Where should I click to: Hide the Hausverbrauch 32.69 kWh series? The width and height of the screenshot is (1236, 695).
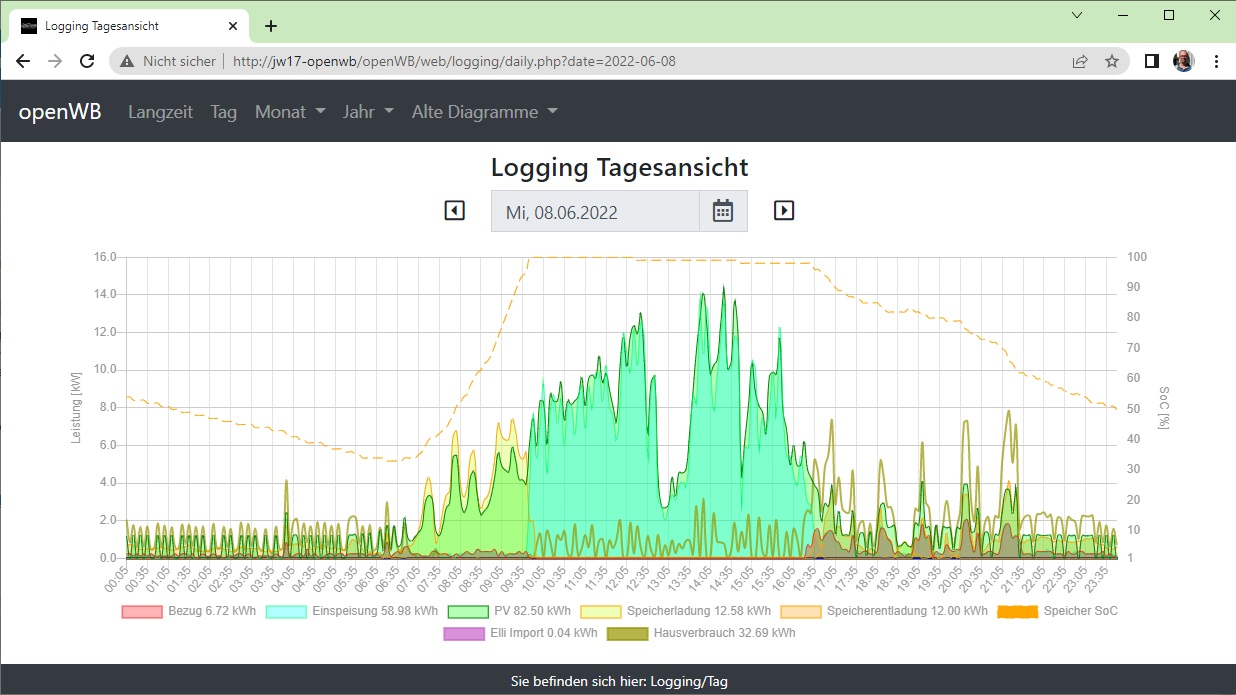[x=705, y=633]
